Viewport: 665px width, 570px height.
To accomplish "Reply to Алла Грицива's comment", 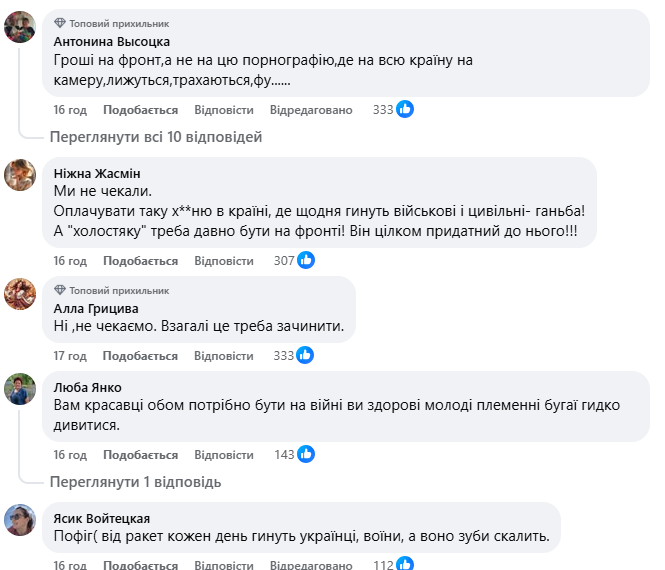I will click(x=224, y=355).
